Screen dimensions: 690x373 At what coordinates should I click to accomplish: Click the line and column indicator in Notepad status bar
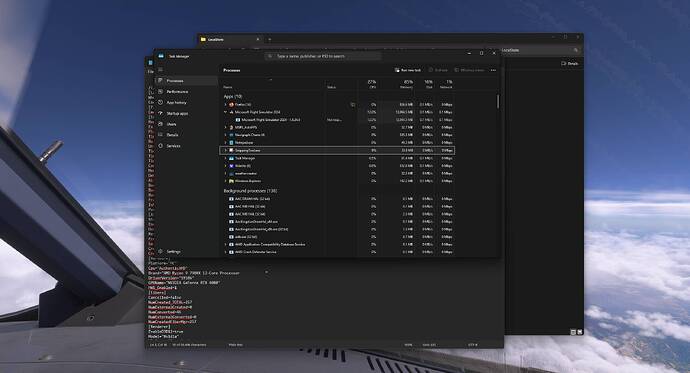[158, 345]
